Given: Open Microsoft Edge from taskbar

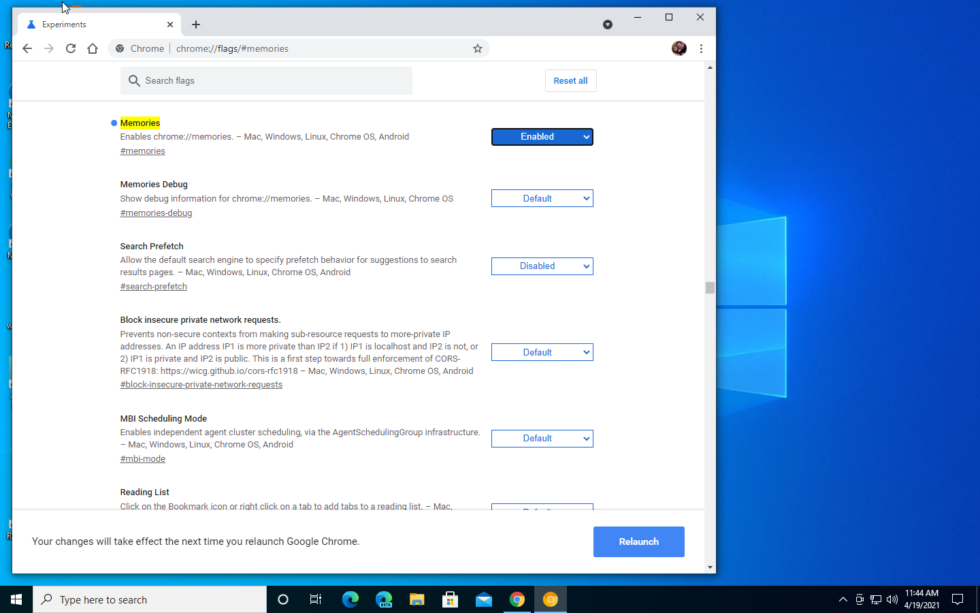Looking at the screenshot, I should click(x=350, y=599).
